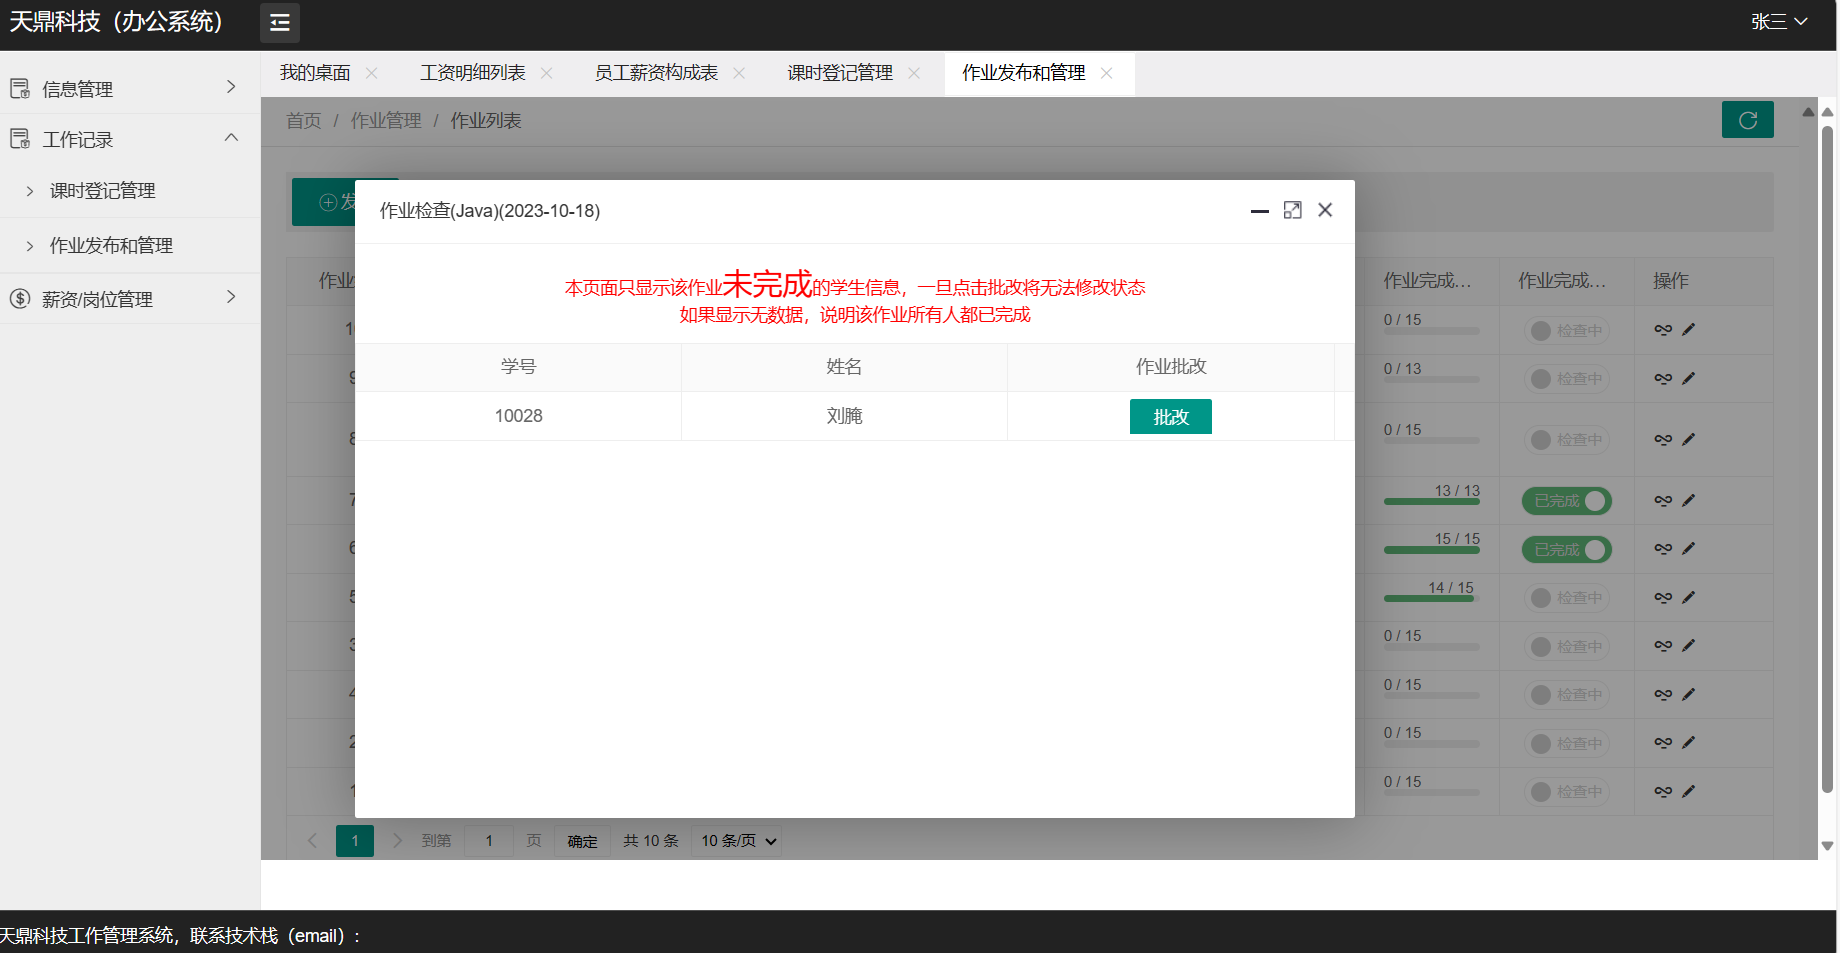
Task: Collapse the sidebar with the menu toggle icon
Action: tap(280, 22)
